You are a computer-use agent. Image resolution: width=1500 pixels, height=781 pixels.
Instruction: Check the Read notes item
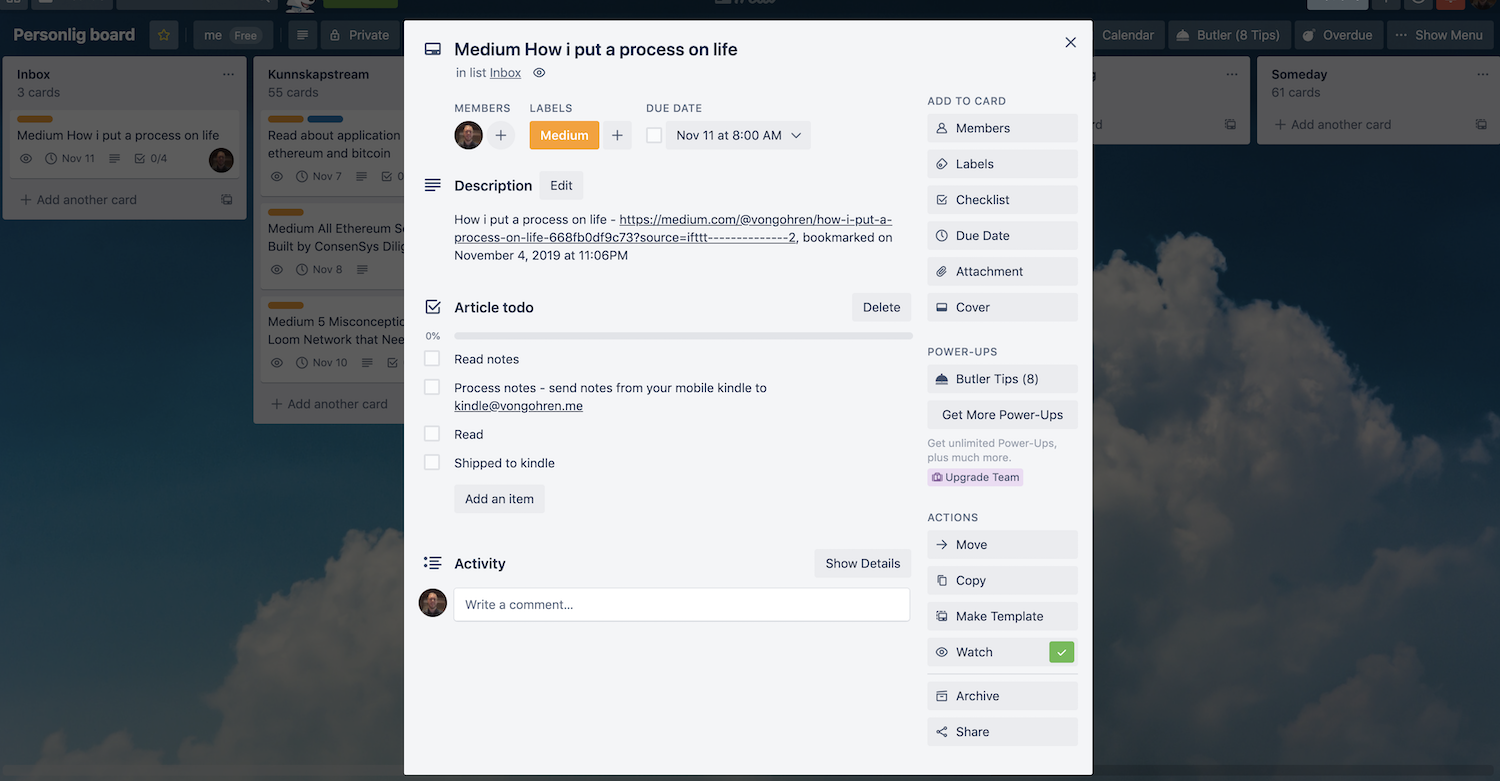432,358
